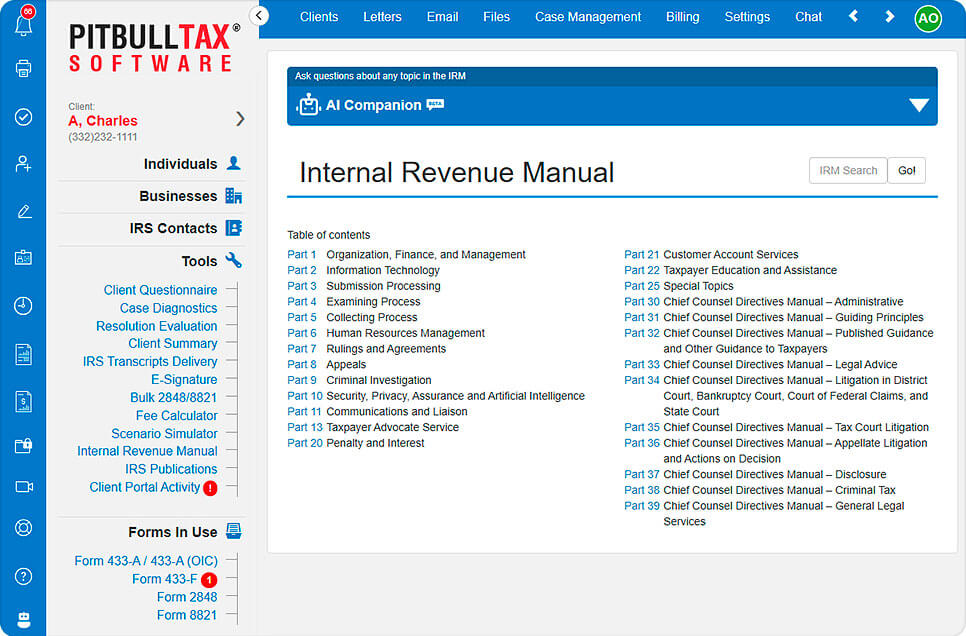Click the Go! search button

click(x=906, y=171)
